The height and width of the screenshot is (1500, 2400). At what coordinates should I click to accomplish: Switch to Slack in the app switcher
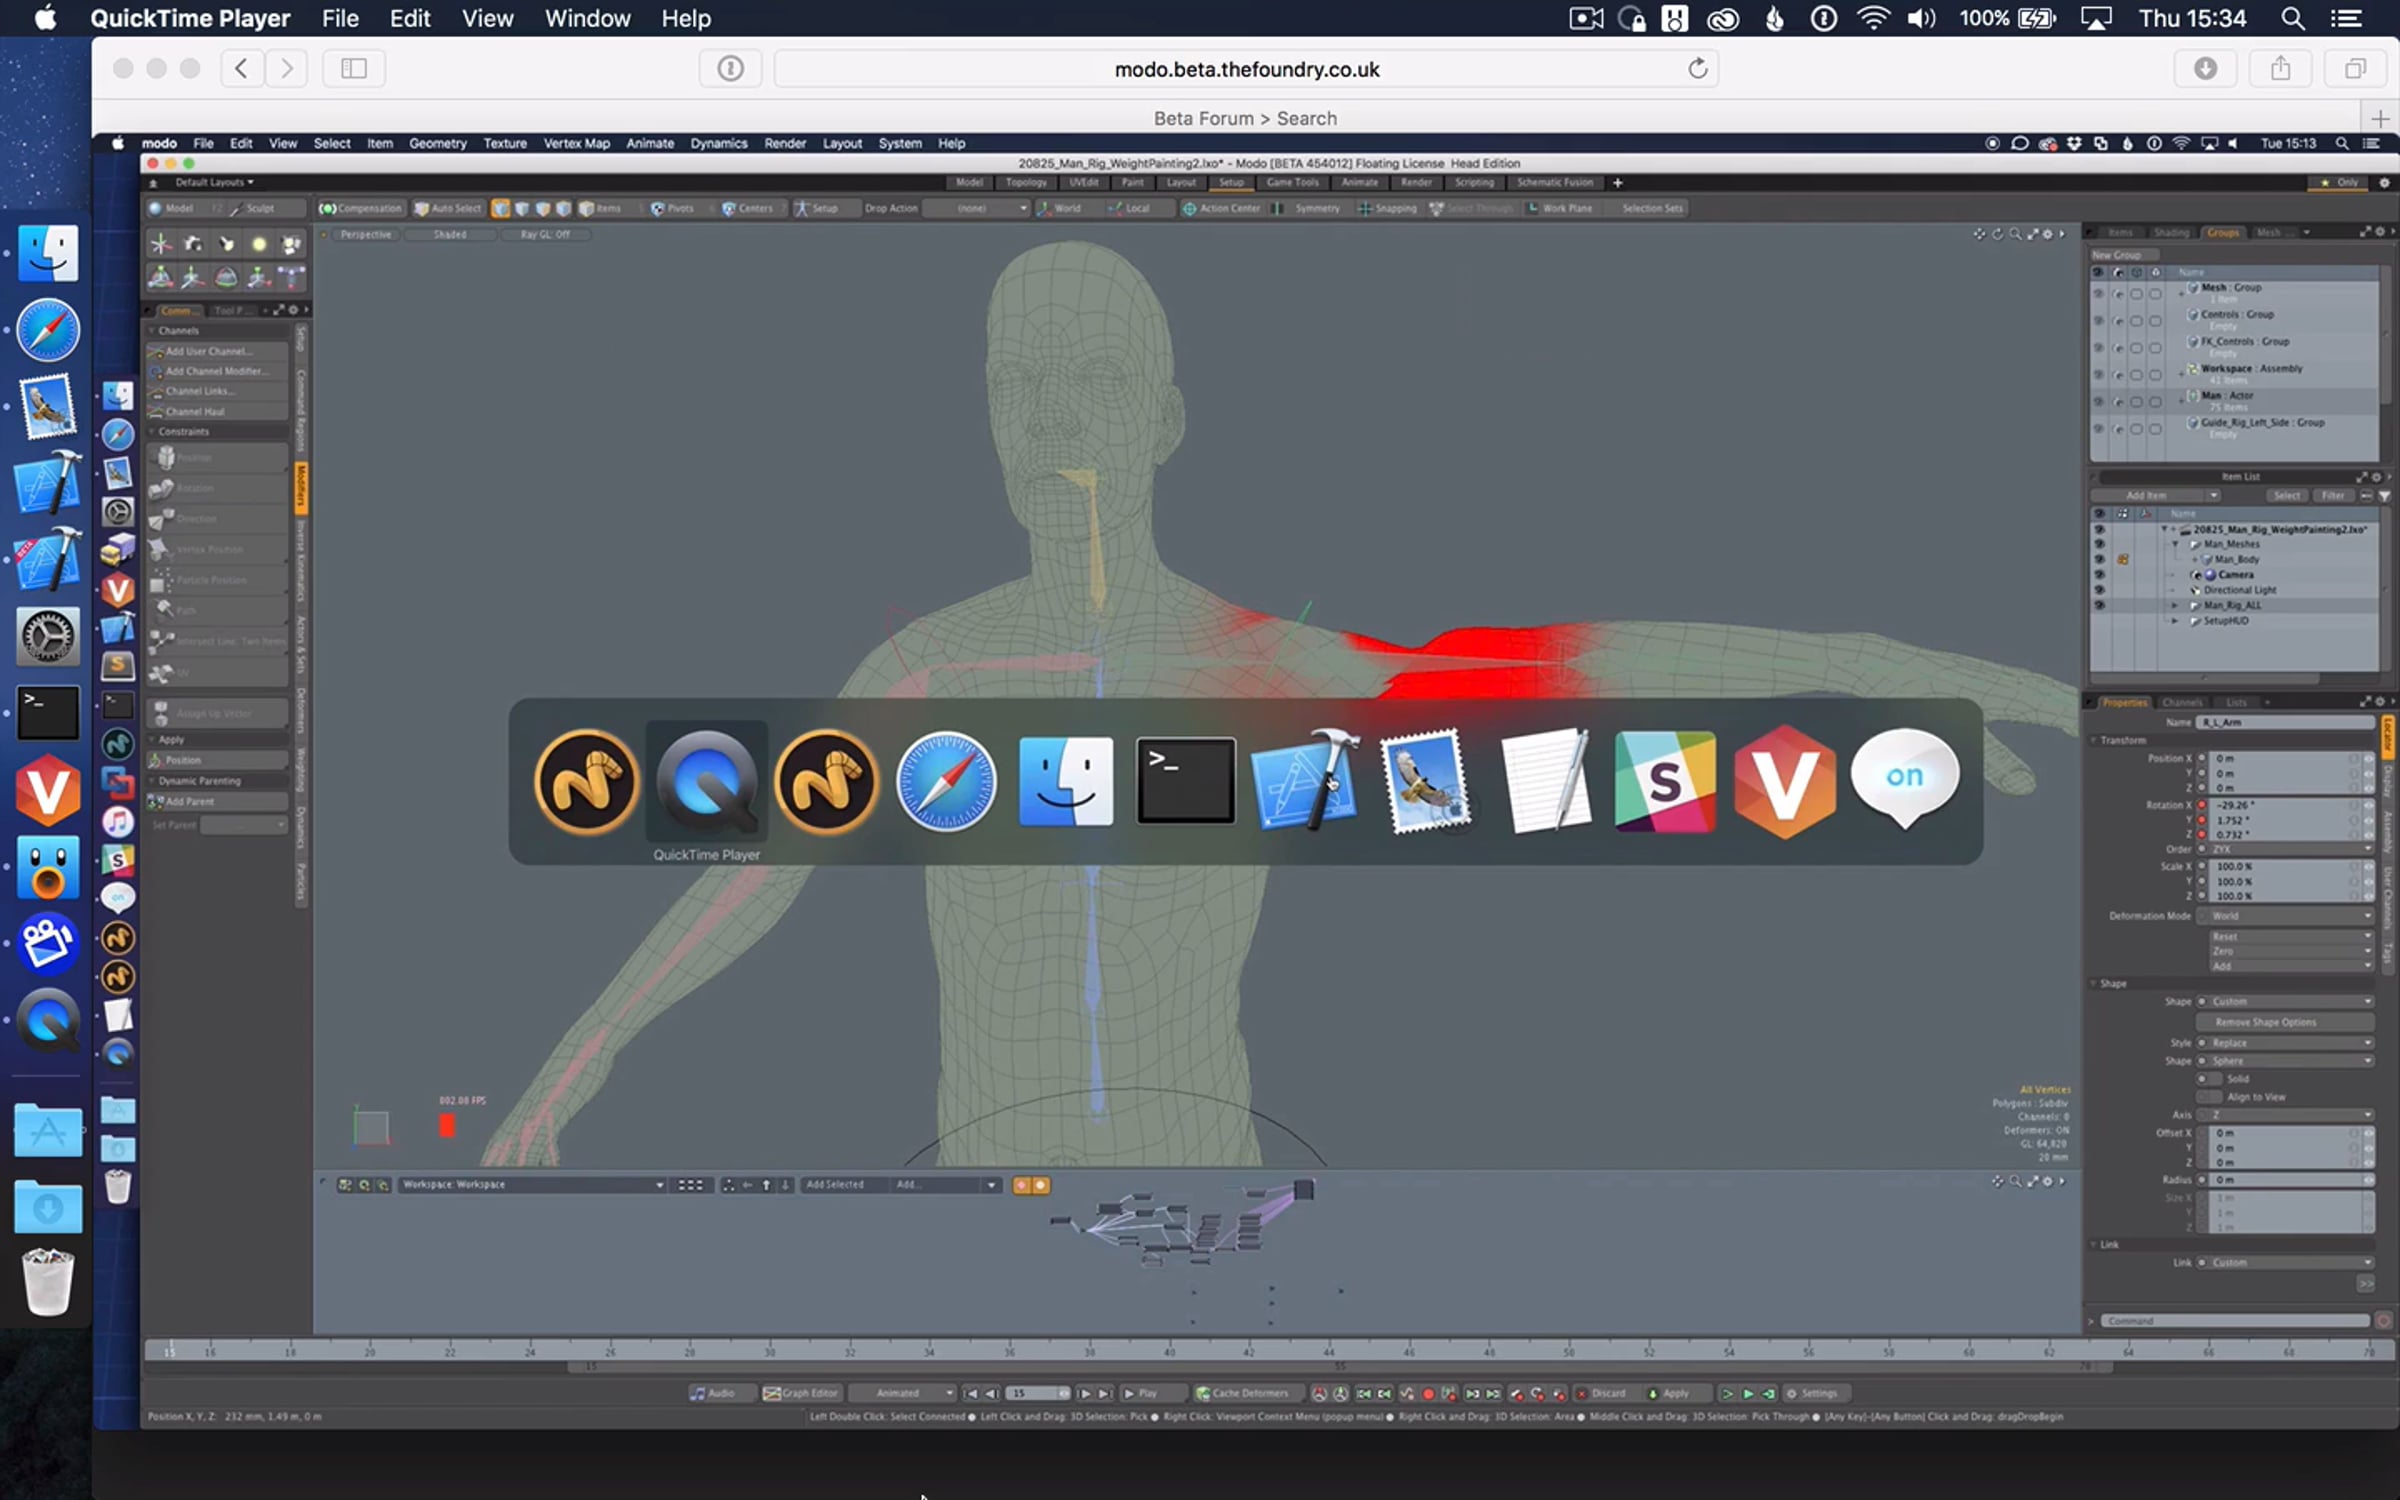coord(1665,782)
